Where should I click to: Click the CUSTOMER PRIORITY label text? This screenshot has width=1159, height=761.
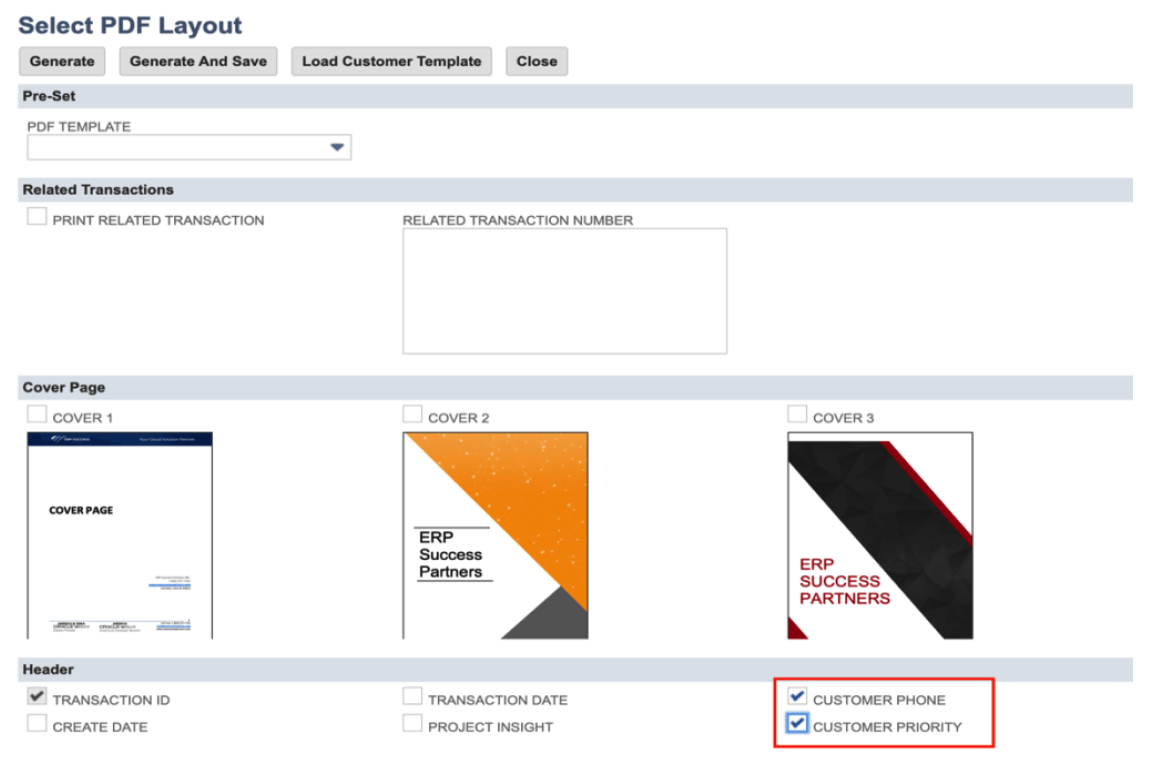point(887,727)
